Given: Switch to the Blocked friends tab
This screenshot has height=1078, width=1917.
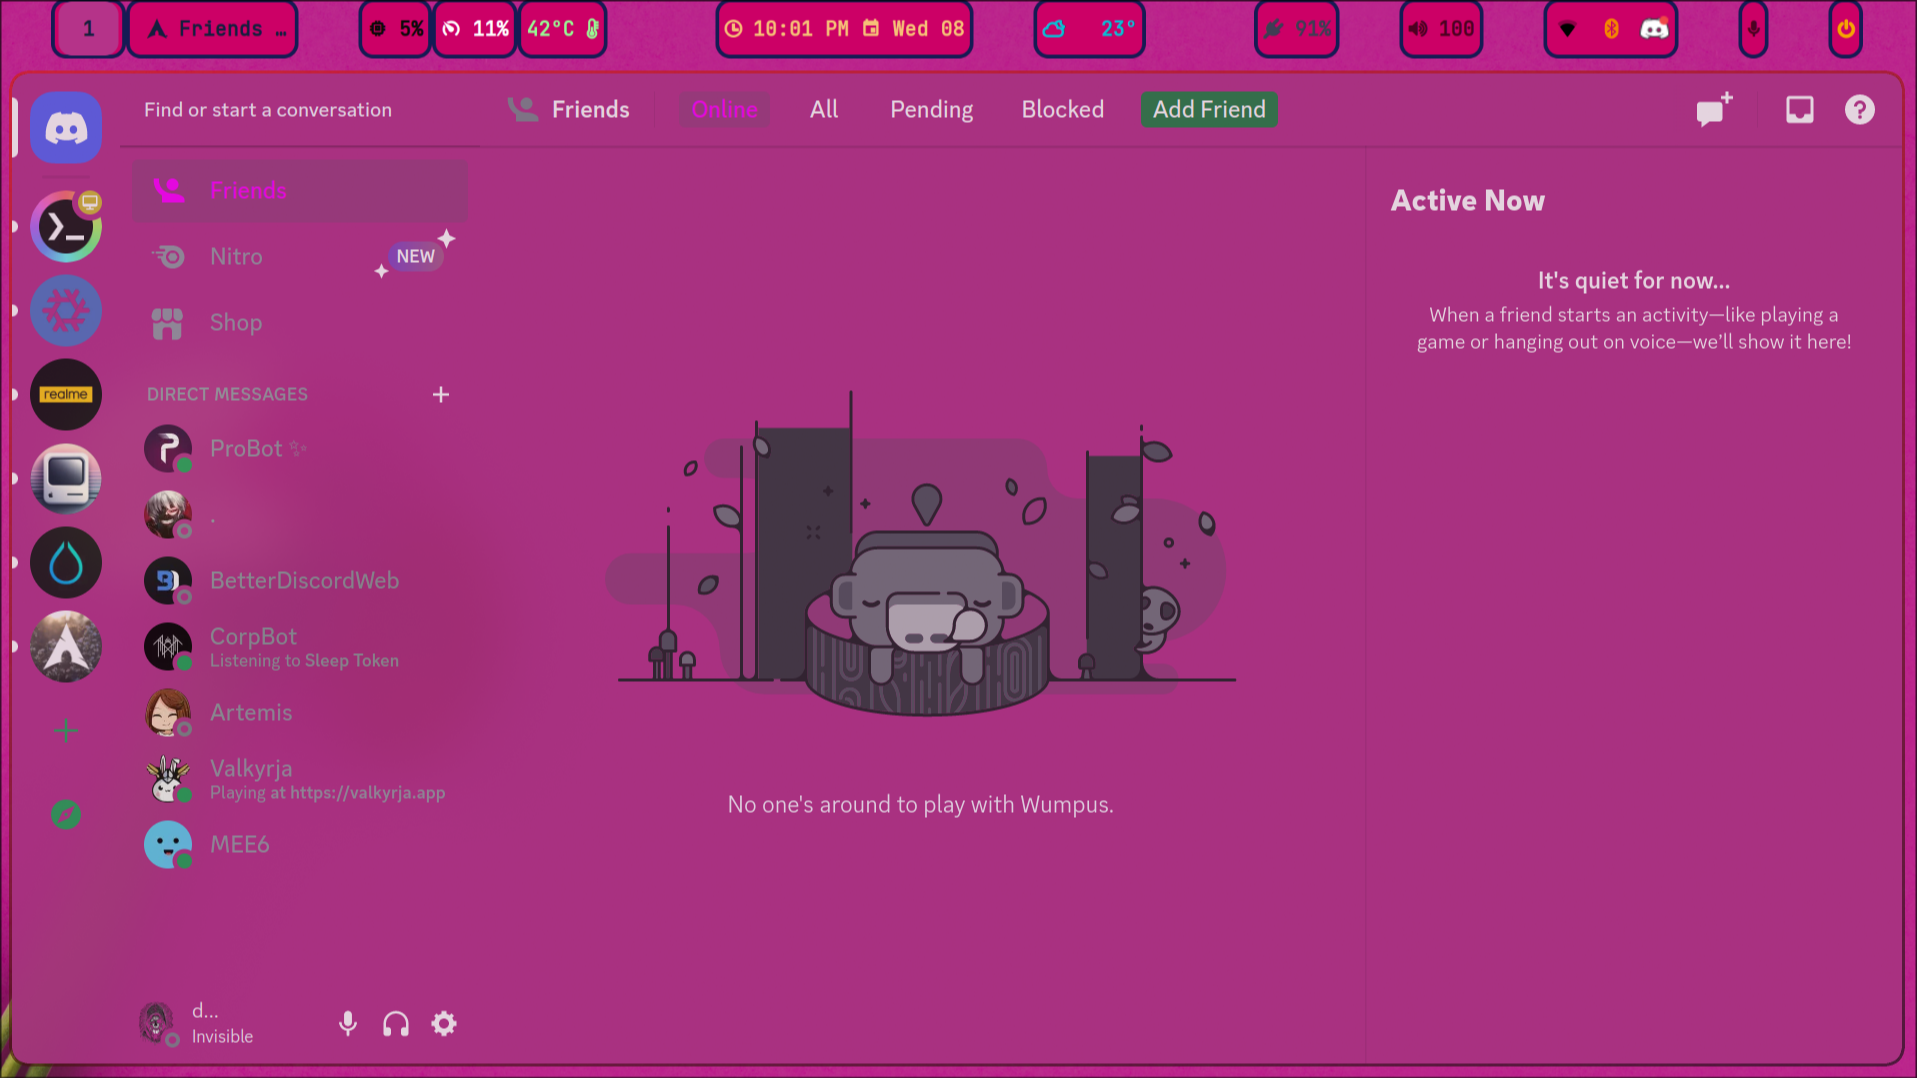Looking at the screenshot, I should [1062, 110].
